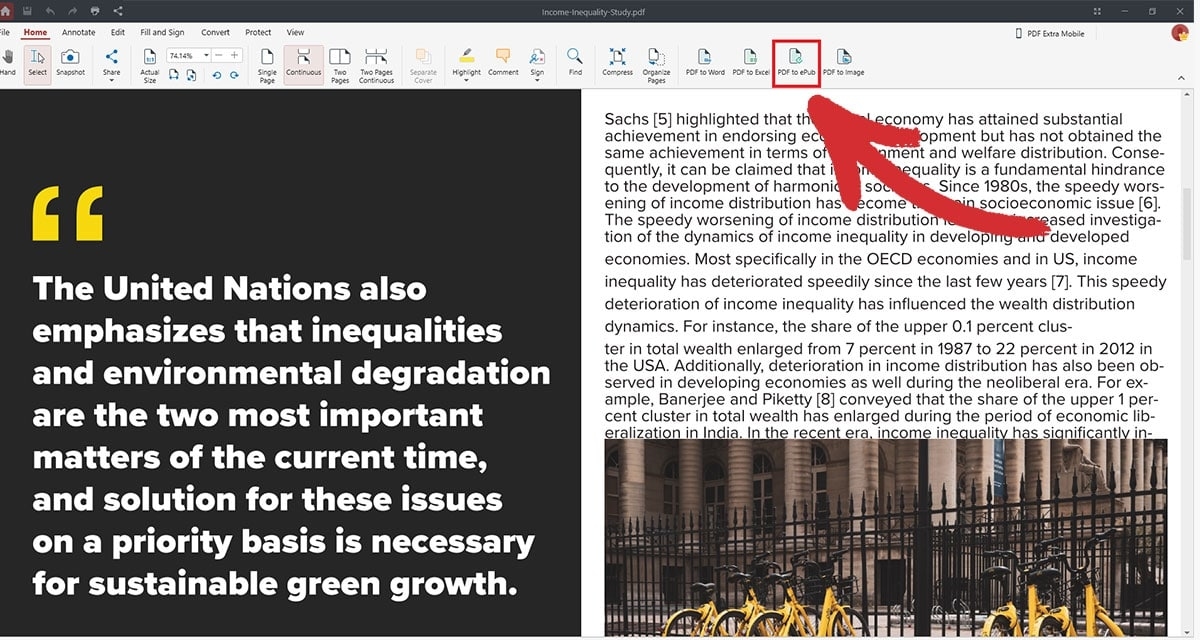Select the Highlight tool
The height and width of the screenshot is (640, 1200).
[466, 60]
